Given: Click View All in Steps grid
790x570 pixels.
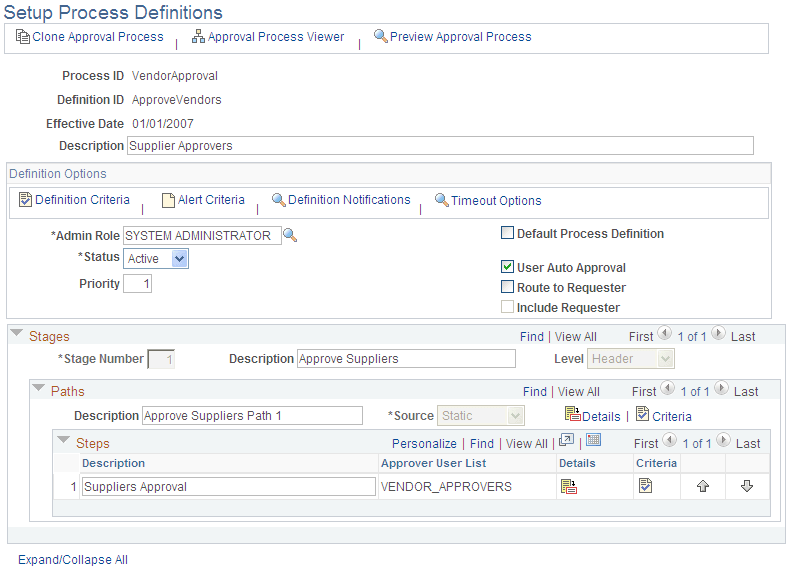Looking at the screenshot, I should 526,444.
